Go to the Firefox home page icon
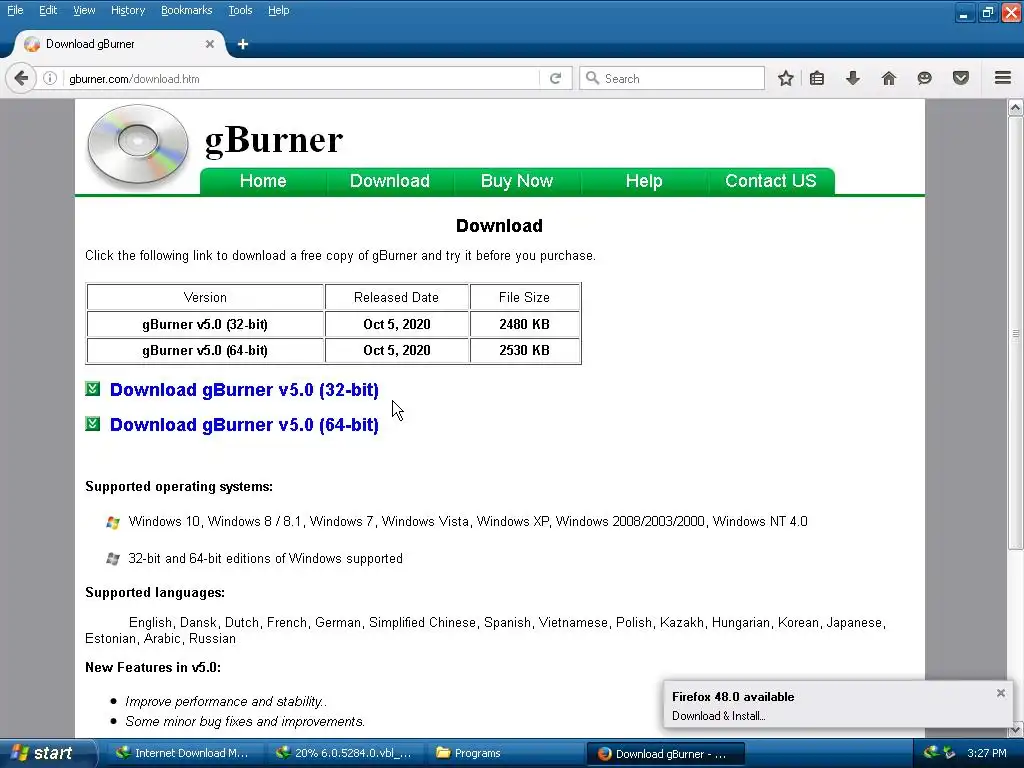The width and height of the screenshot is (1024, 768). tap(889, 78)
